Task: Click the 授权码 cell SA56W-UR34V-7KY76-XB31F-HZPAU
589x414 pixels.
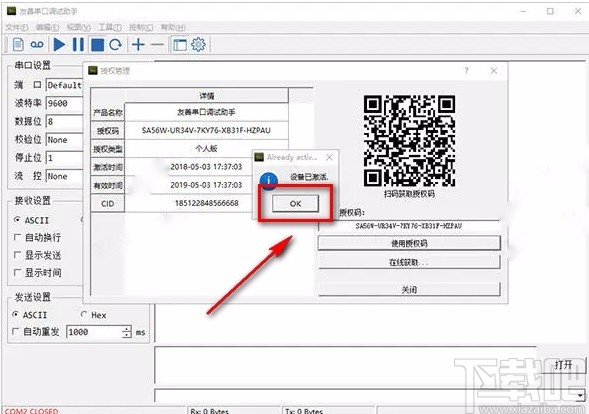Action: coord(206,130)
